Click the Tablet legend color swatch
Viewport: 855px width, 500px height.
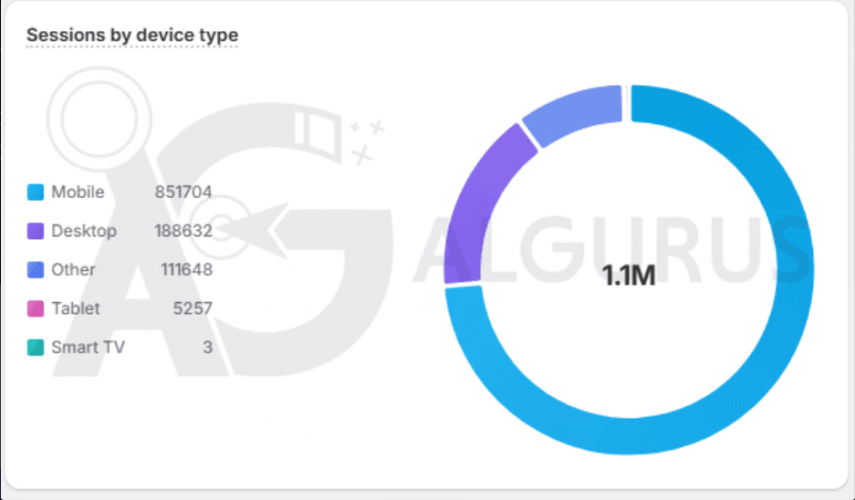click(35, 309)
